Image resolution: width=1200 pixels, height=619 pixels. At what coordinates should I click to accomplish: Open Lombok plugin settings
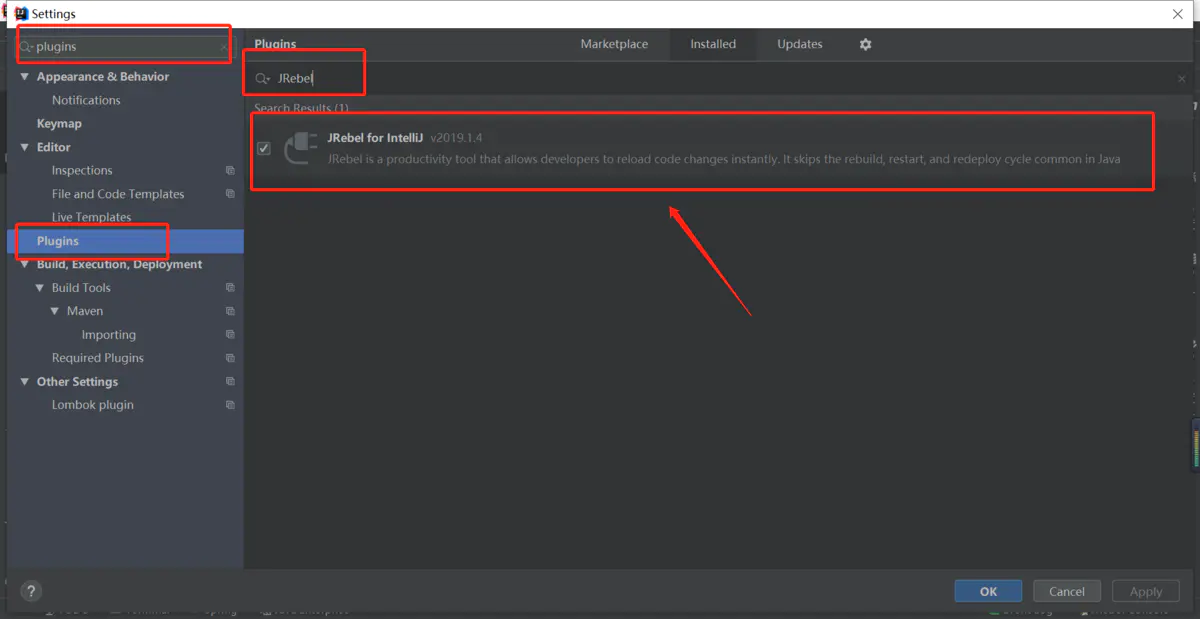93,405
